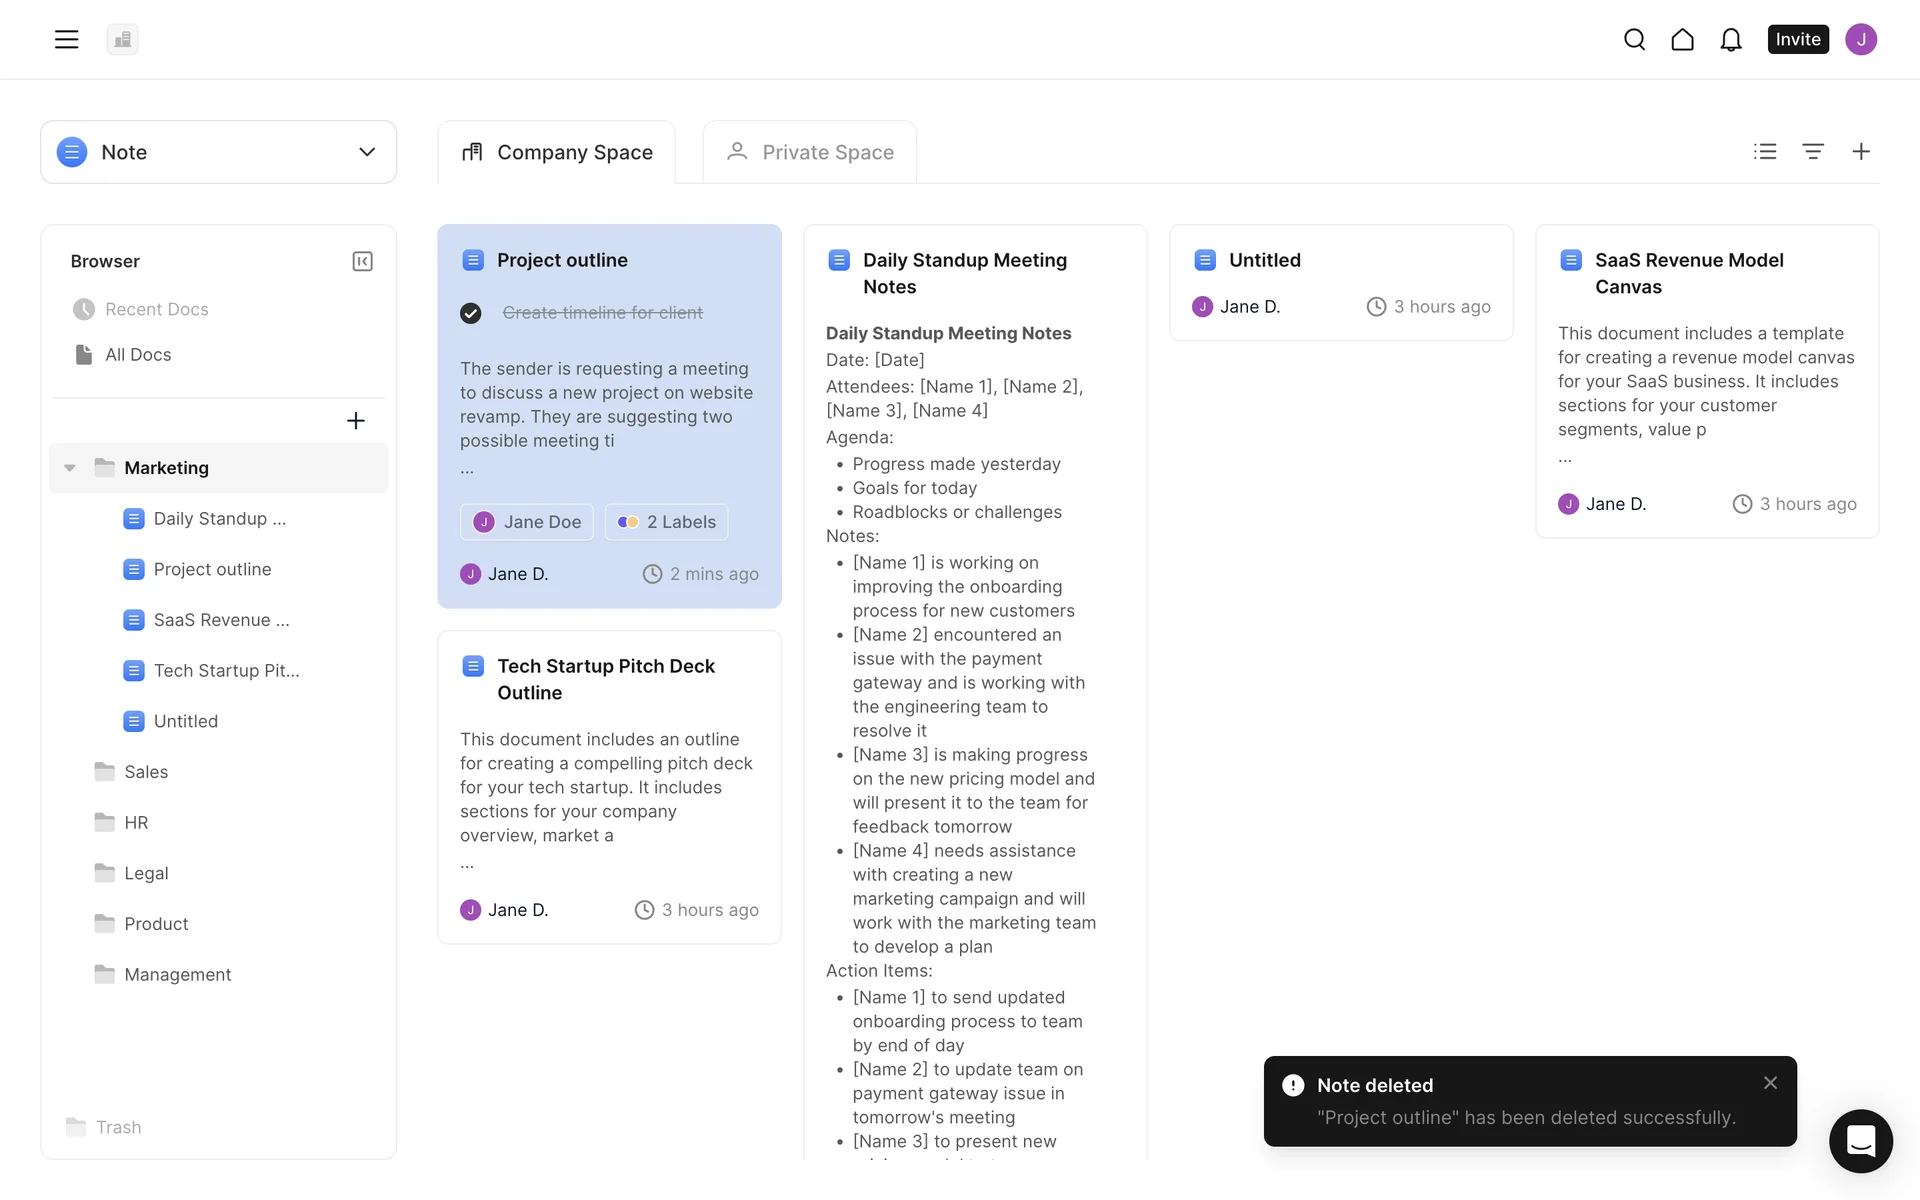Click the search magnifier icon
The width and height of the screenshot is (1920, 1200).
[1634, 39]
